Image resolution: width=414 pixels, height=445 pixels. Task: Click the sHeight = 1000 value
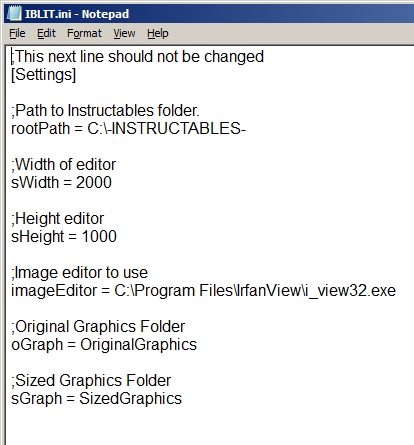point(99,237)
